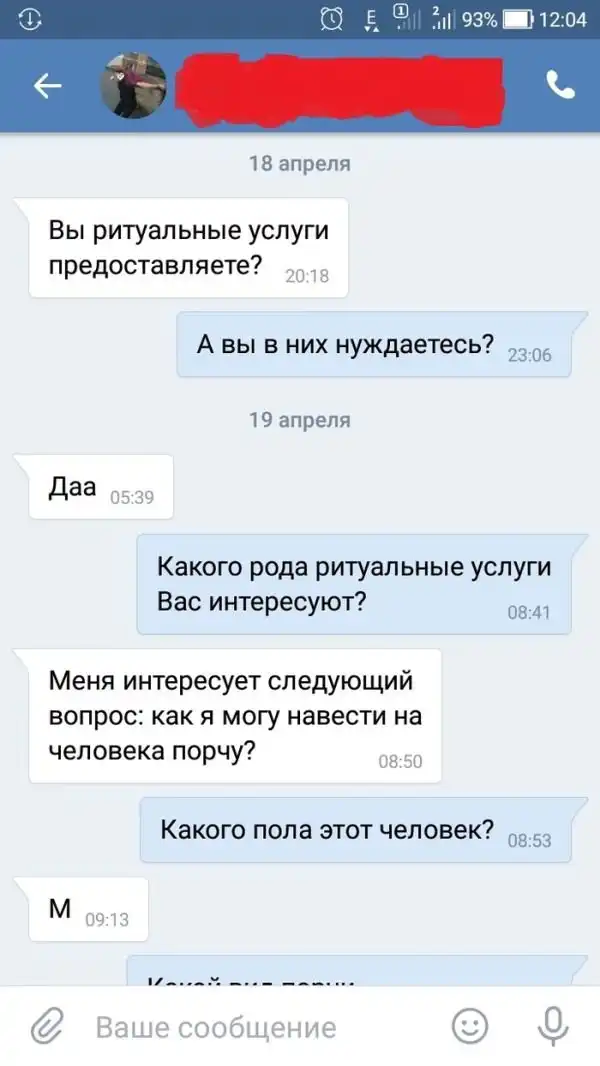Select message "Какого рода ритуальные услуги Вас интересуют?"

point(354,584)
